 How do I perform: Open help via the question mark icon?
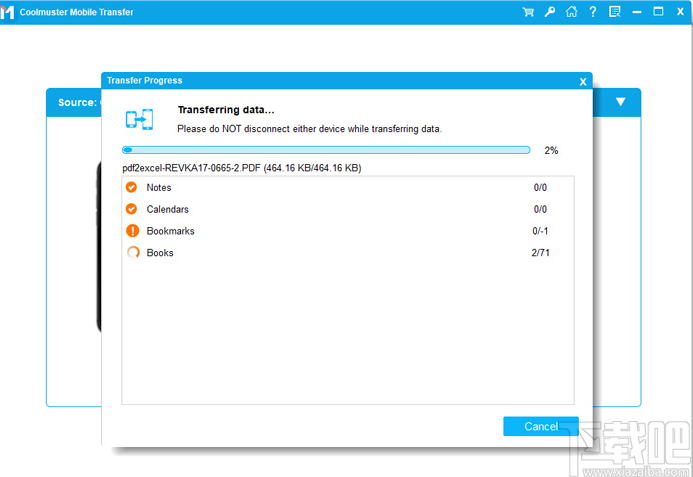(x=593, y=12)
